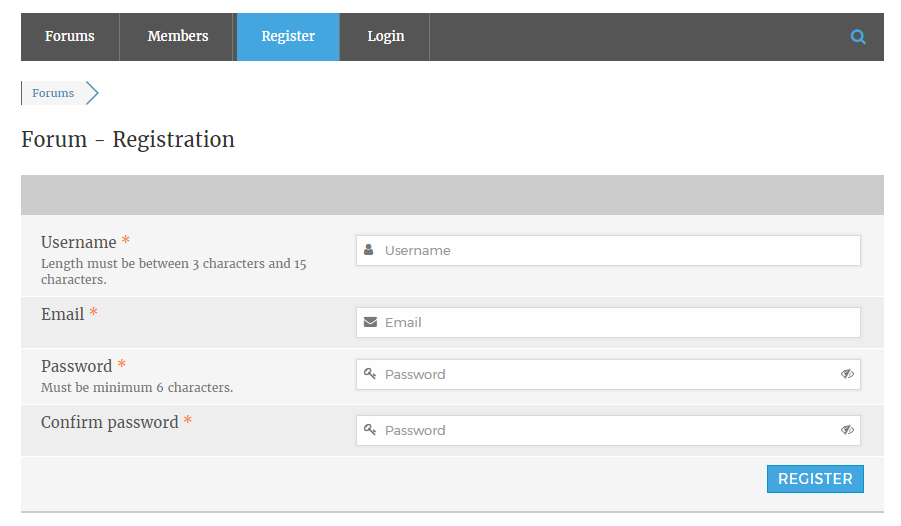Toggle visibility of the Confirm password entry
The image size is (901, 526).
pos(847,430)
